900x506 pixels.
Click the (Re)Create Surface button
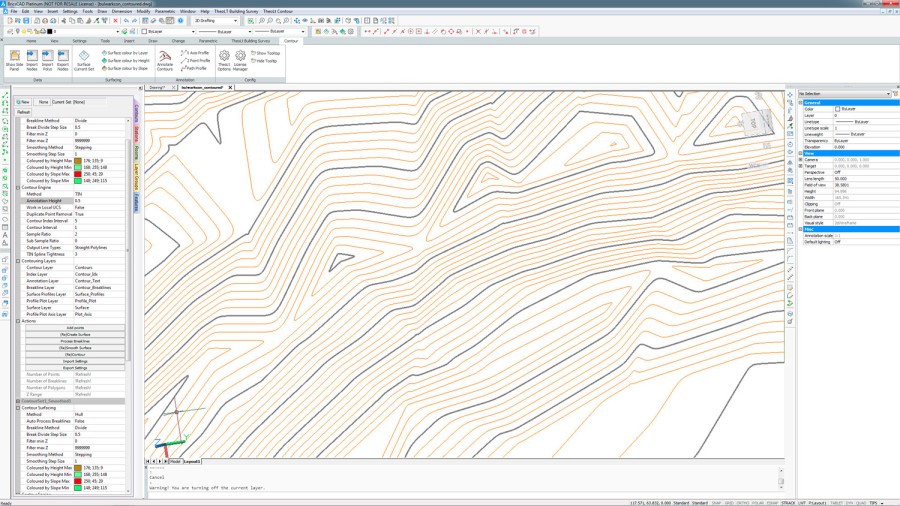click(75, 334)
